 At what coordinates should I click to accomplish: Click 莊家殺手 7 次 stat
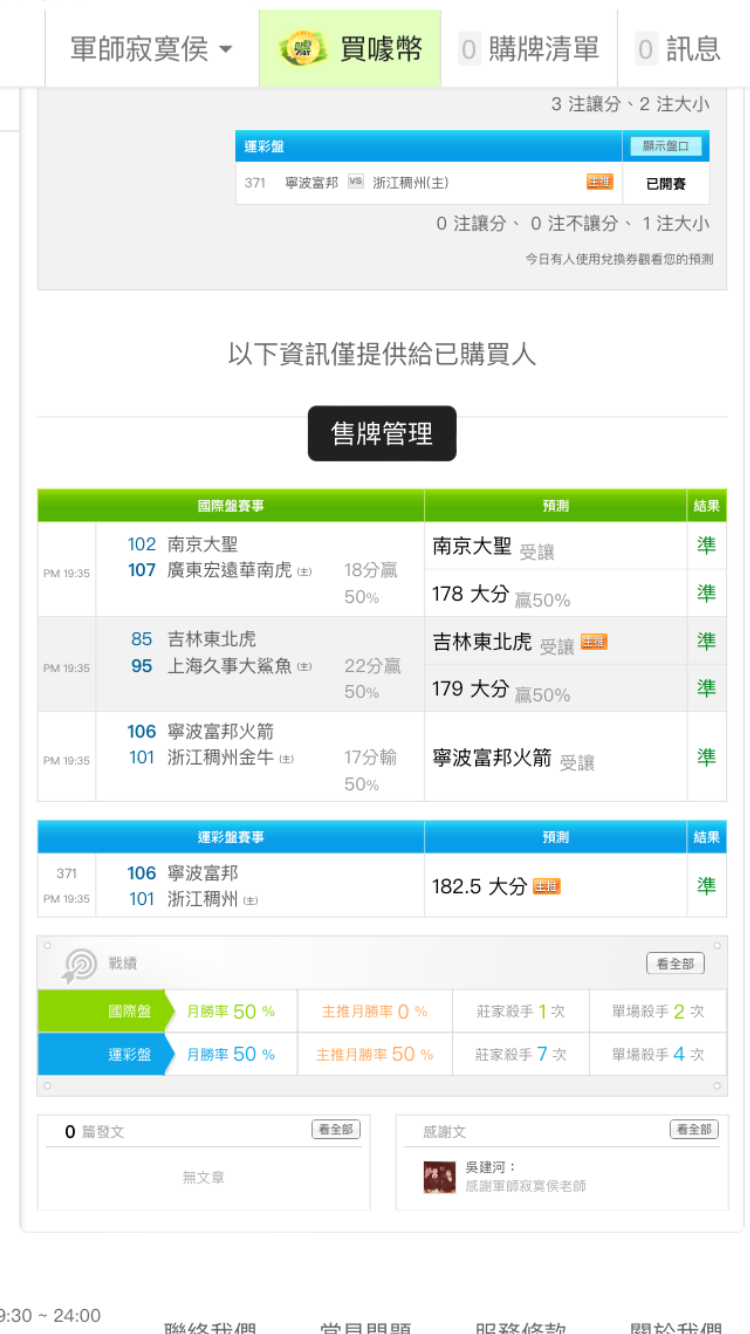click(x=521, y=1054)
